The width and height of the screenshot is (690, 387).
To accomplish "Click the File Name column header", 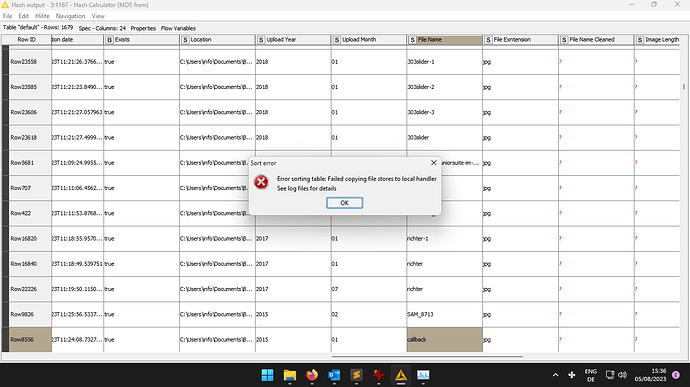I will pos(444,40).
